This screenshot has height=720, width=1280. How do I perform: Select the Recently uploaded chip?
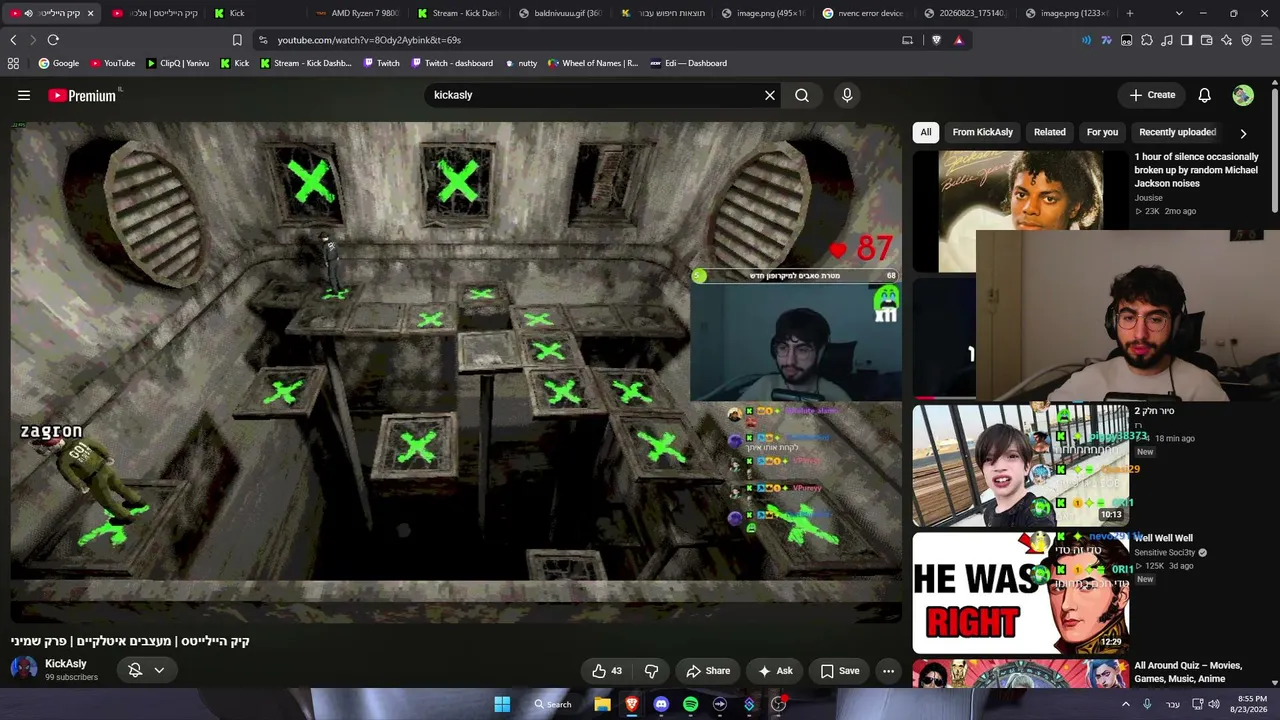[1177, 132]
